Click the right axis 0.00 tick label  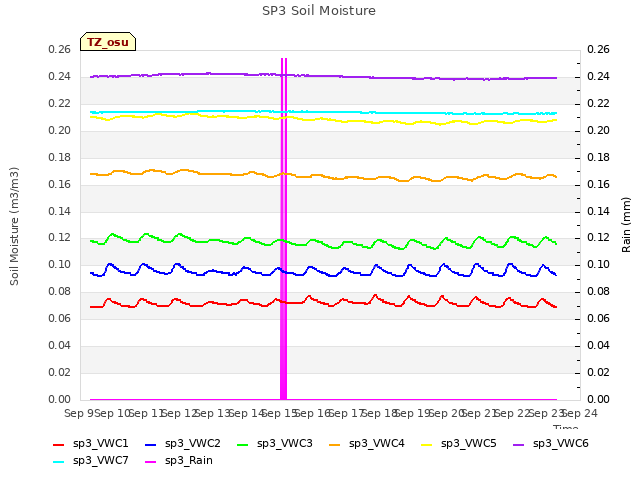pyautogui.click(x=598, y=399)
